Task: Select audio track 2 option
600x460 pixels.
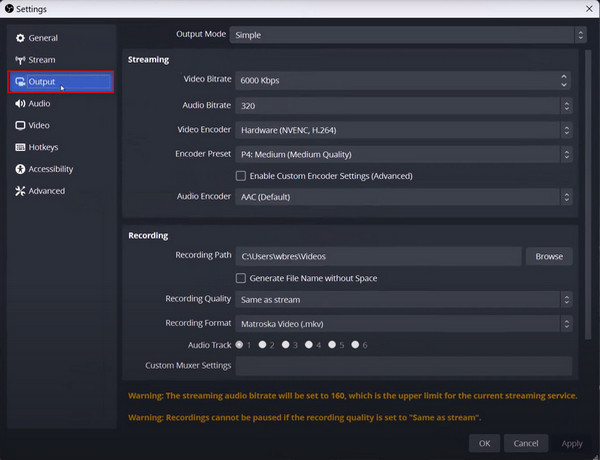Action: tap(262, 345)
